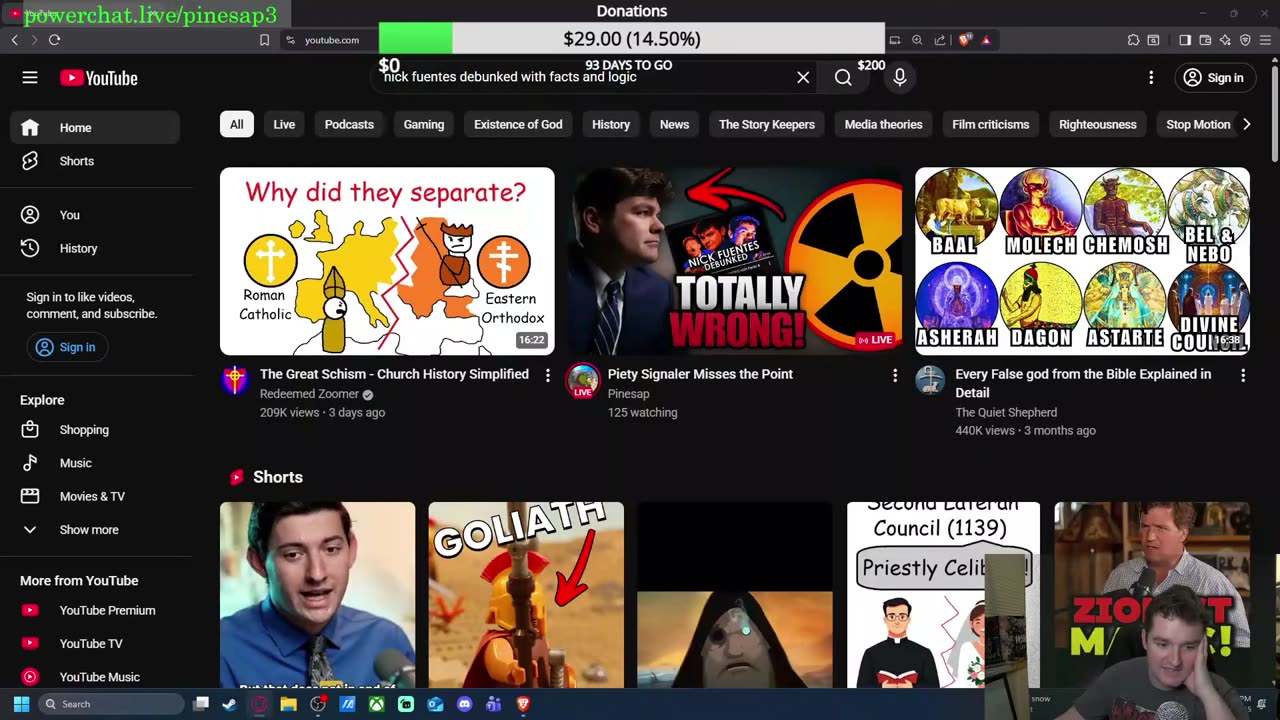
Task: Select the History filter chip
Action: [x=611, y=124]
